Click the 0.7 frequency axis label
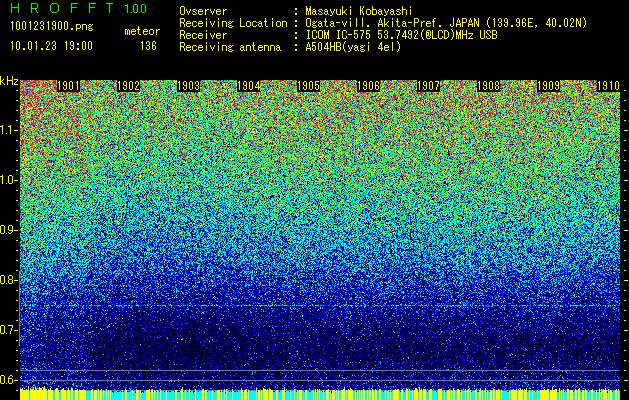 point(8,330)
